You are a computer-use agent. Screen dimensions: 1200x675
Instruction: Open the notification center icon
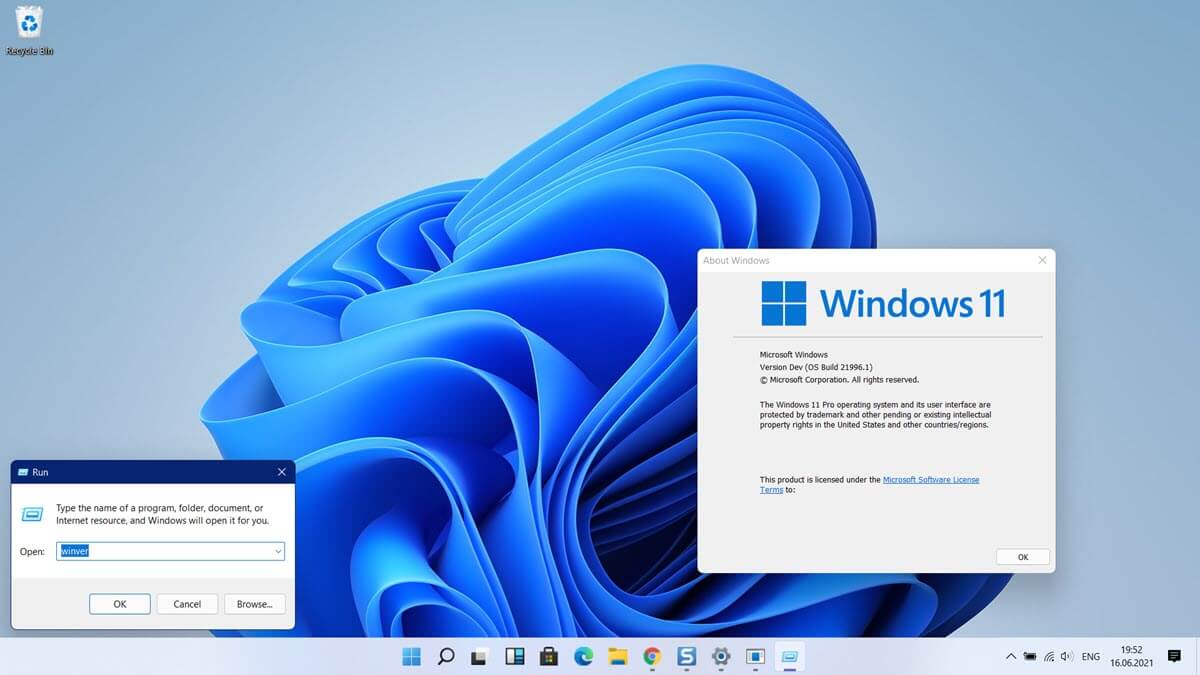click(x=1174, y=656)
